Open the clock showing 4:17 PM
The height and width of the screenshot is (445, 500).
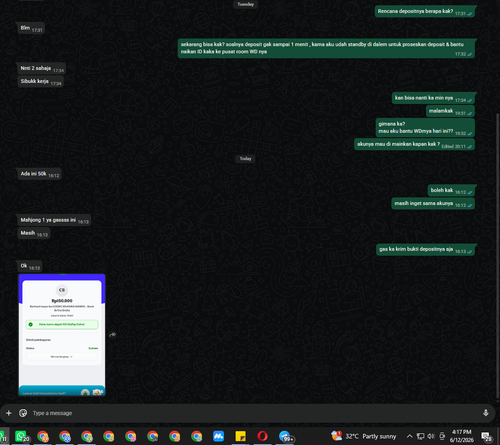[462, 436]
